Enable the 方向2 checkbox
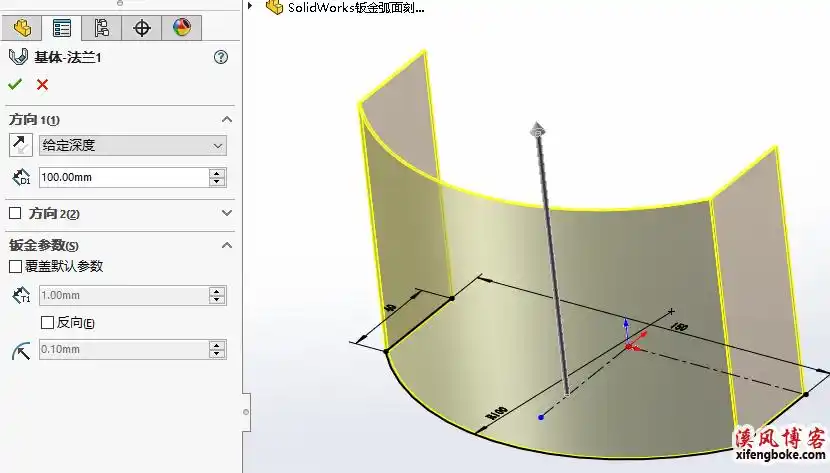The width and height of the screenshot is (830, 473). 15,213
